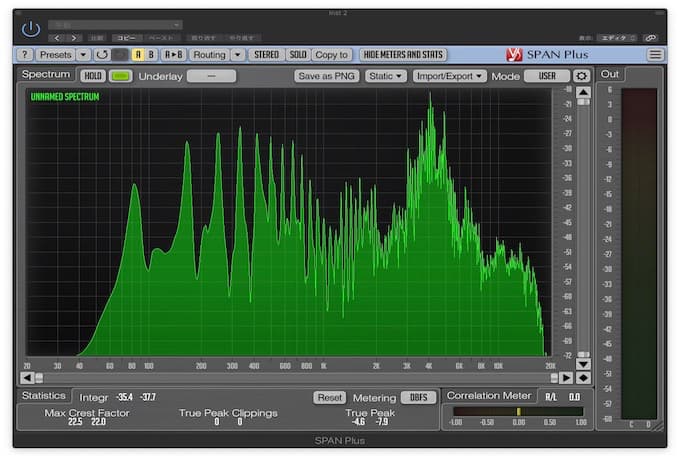The height and width of the screenshot is (460, 680).
Task: Select the Out meter tab
Action: point(610,75)
